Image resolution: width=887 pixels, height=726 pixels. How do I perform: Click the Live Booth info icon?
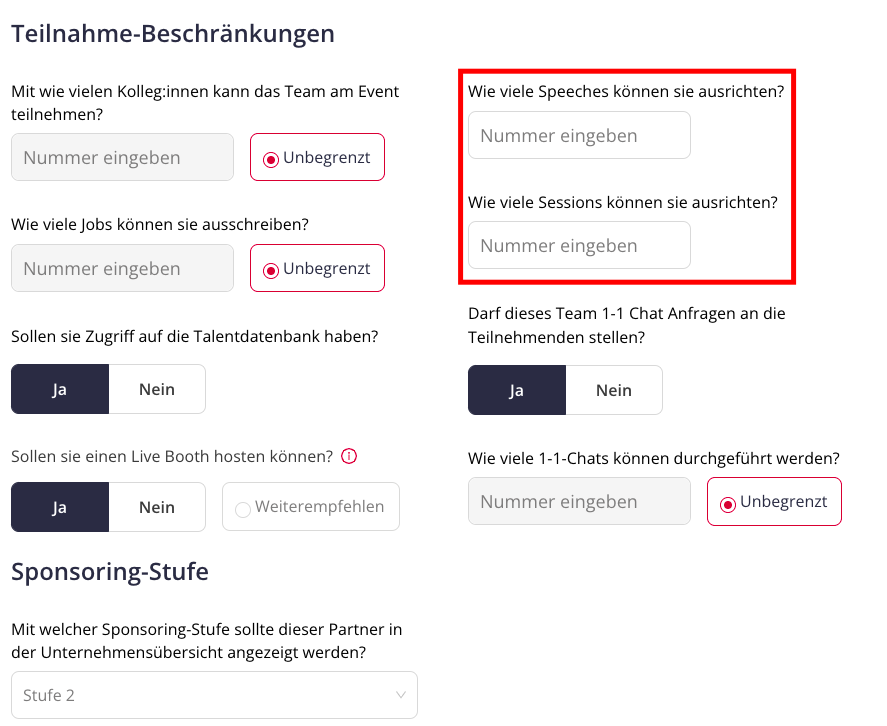tap(349, 456)
